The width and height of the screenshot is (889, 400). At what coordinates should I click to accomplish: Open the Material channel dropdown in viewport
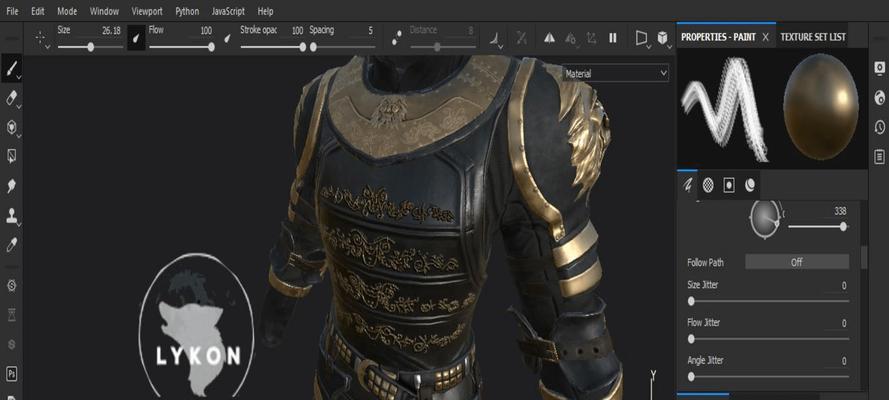pos(616,74)
